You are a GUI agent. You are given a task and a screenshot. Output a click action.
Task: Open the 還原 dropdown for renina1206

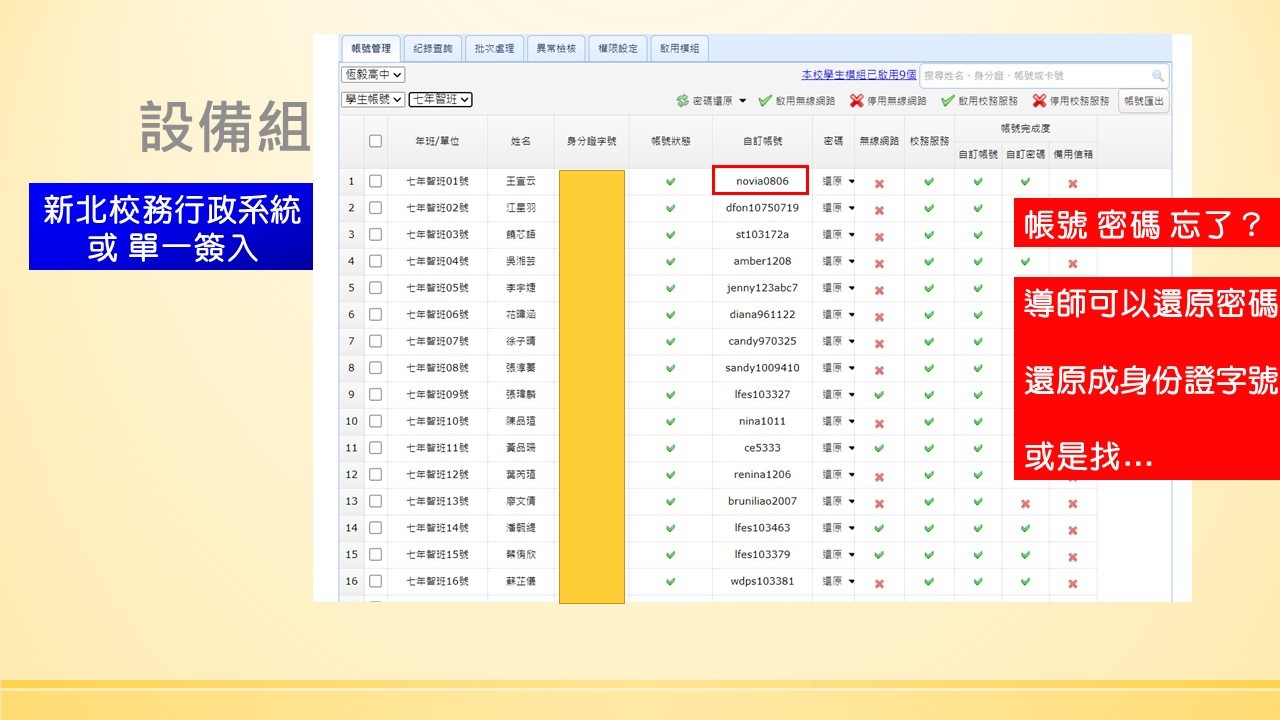point(838,474)
